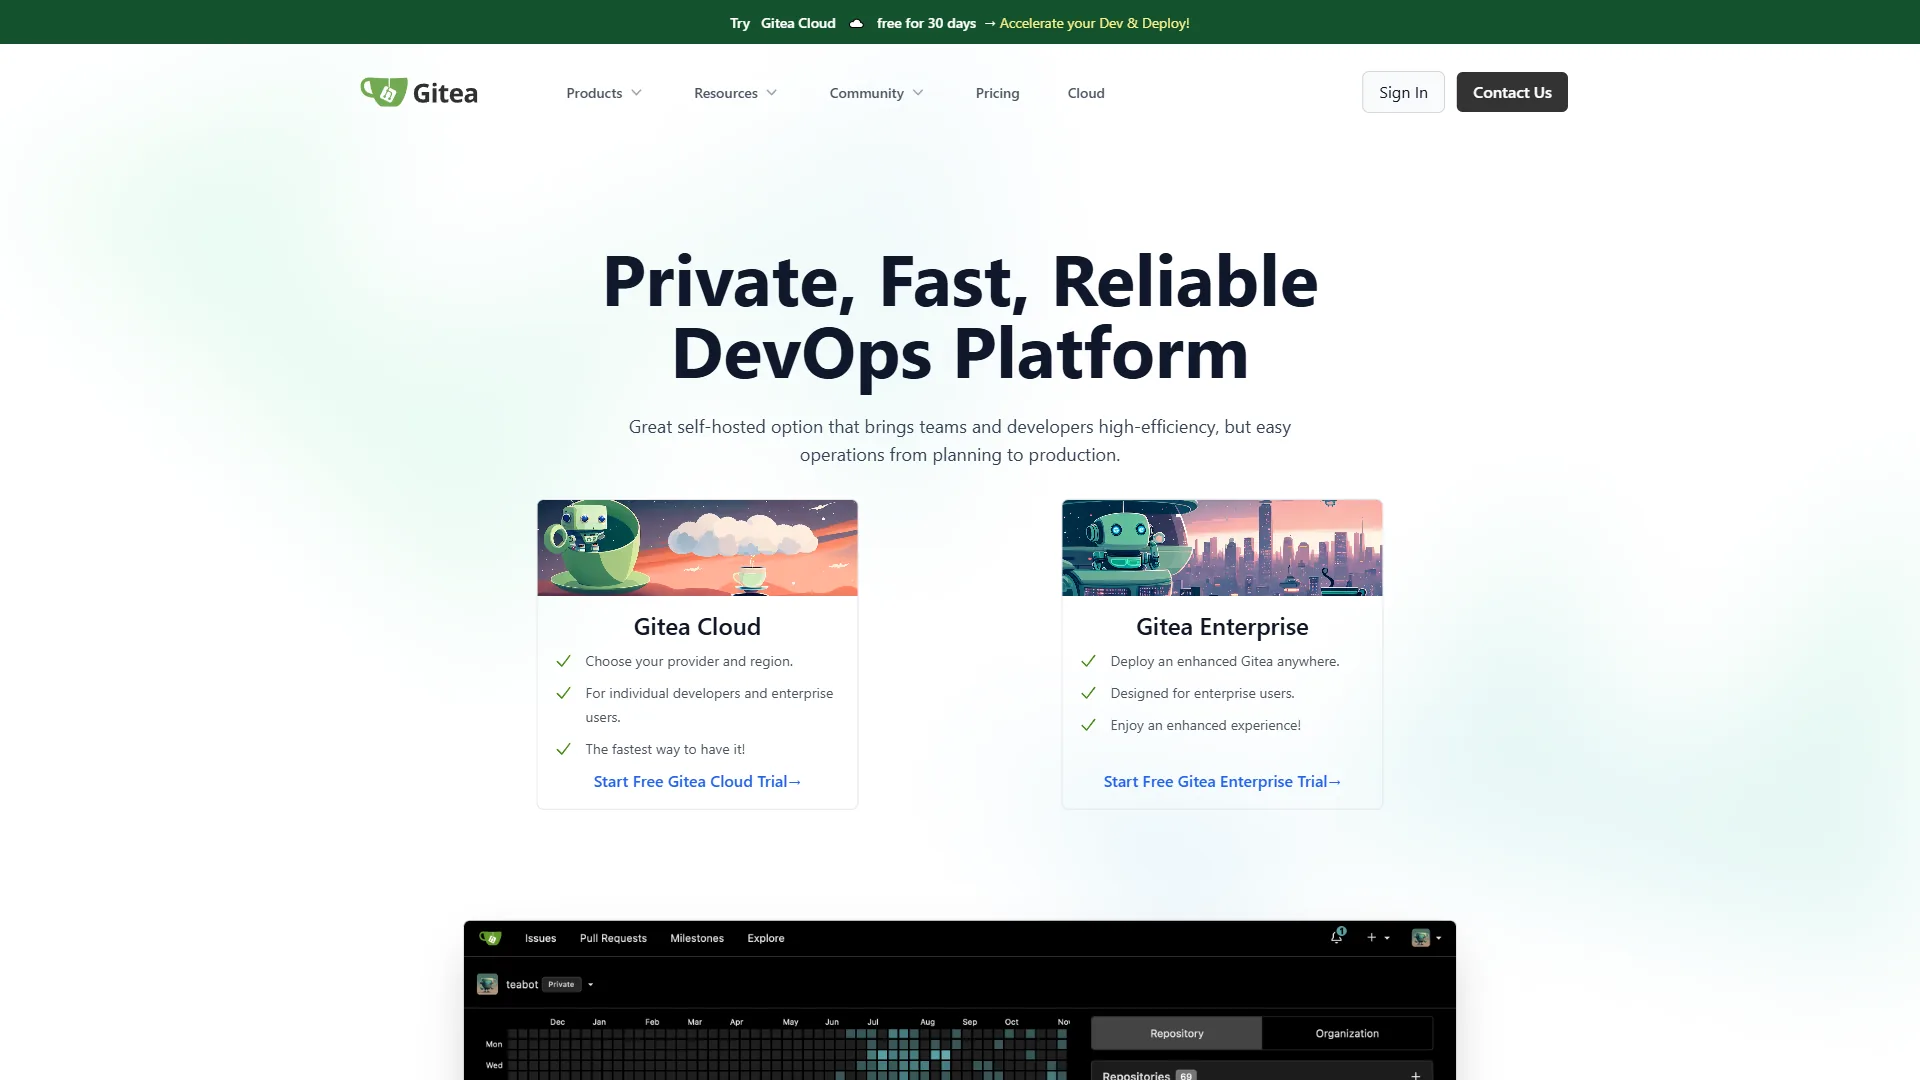
Task: Click the notification bell in dashboard preview
Action: pos(1337,937)
